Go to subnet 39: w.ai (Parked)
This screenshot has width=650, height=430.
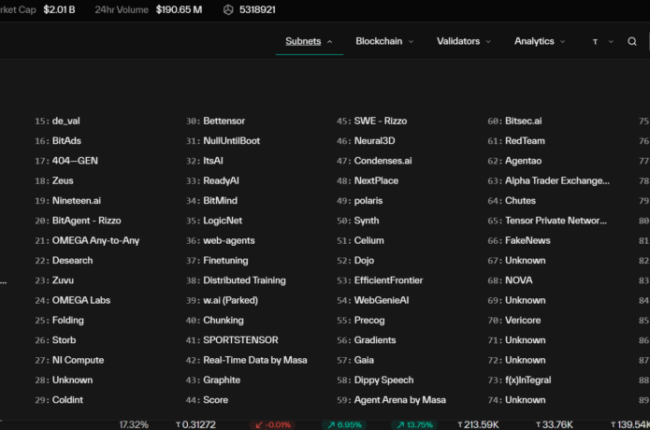(222, 300)
